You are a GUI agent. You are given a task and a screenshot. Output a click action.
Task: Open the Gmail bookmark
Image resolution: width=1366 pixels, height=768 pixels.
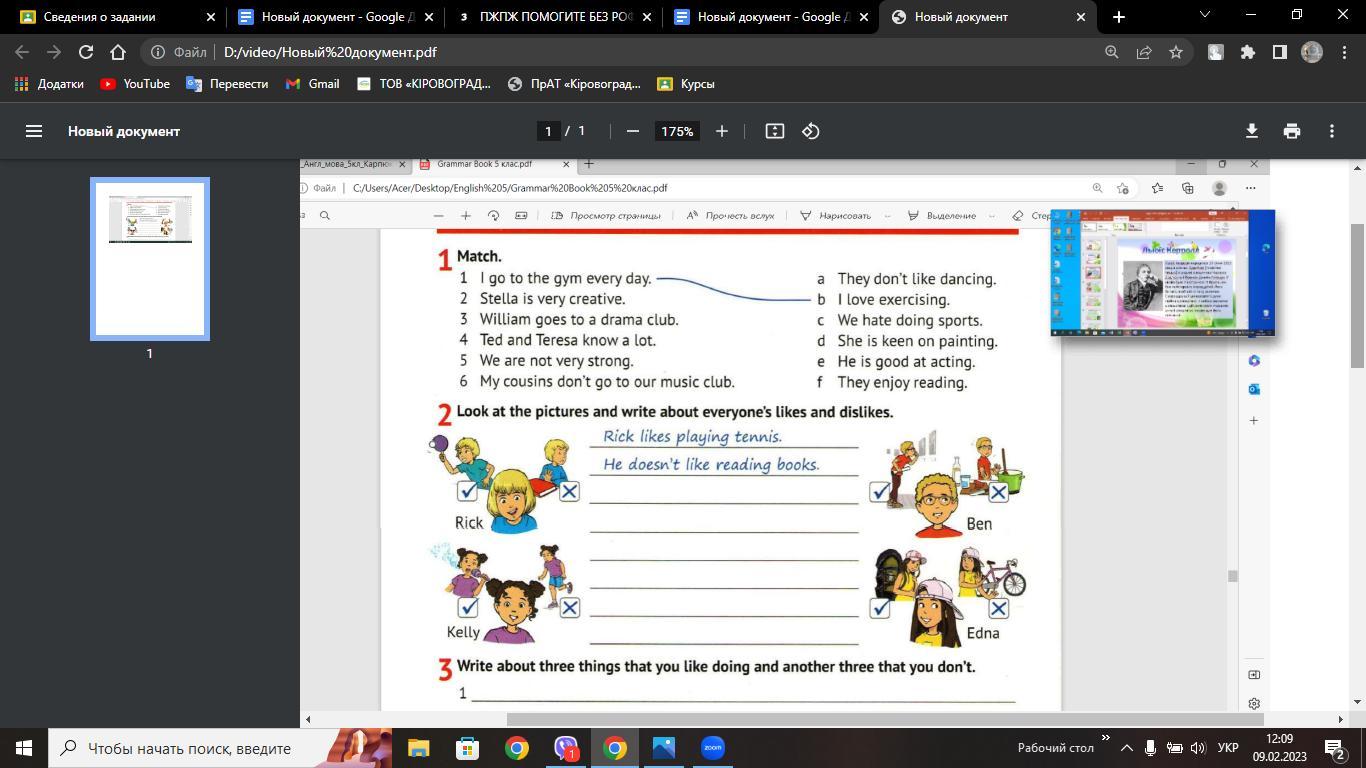pyautogui.click(x=313, y=84)
